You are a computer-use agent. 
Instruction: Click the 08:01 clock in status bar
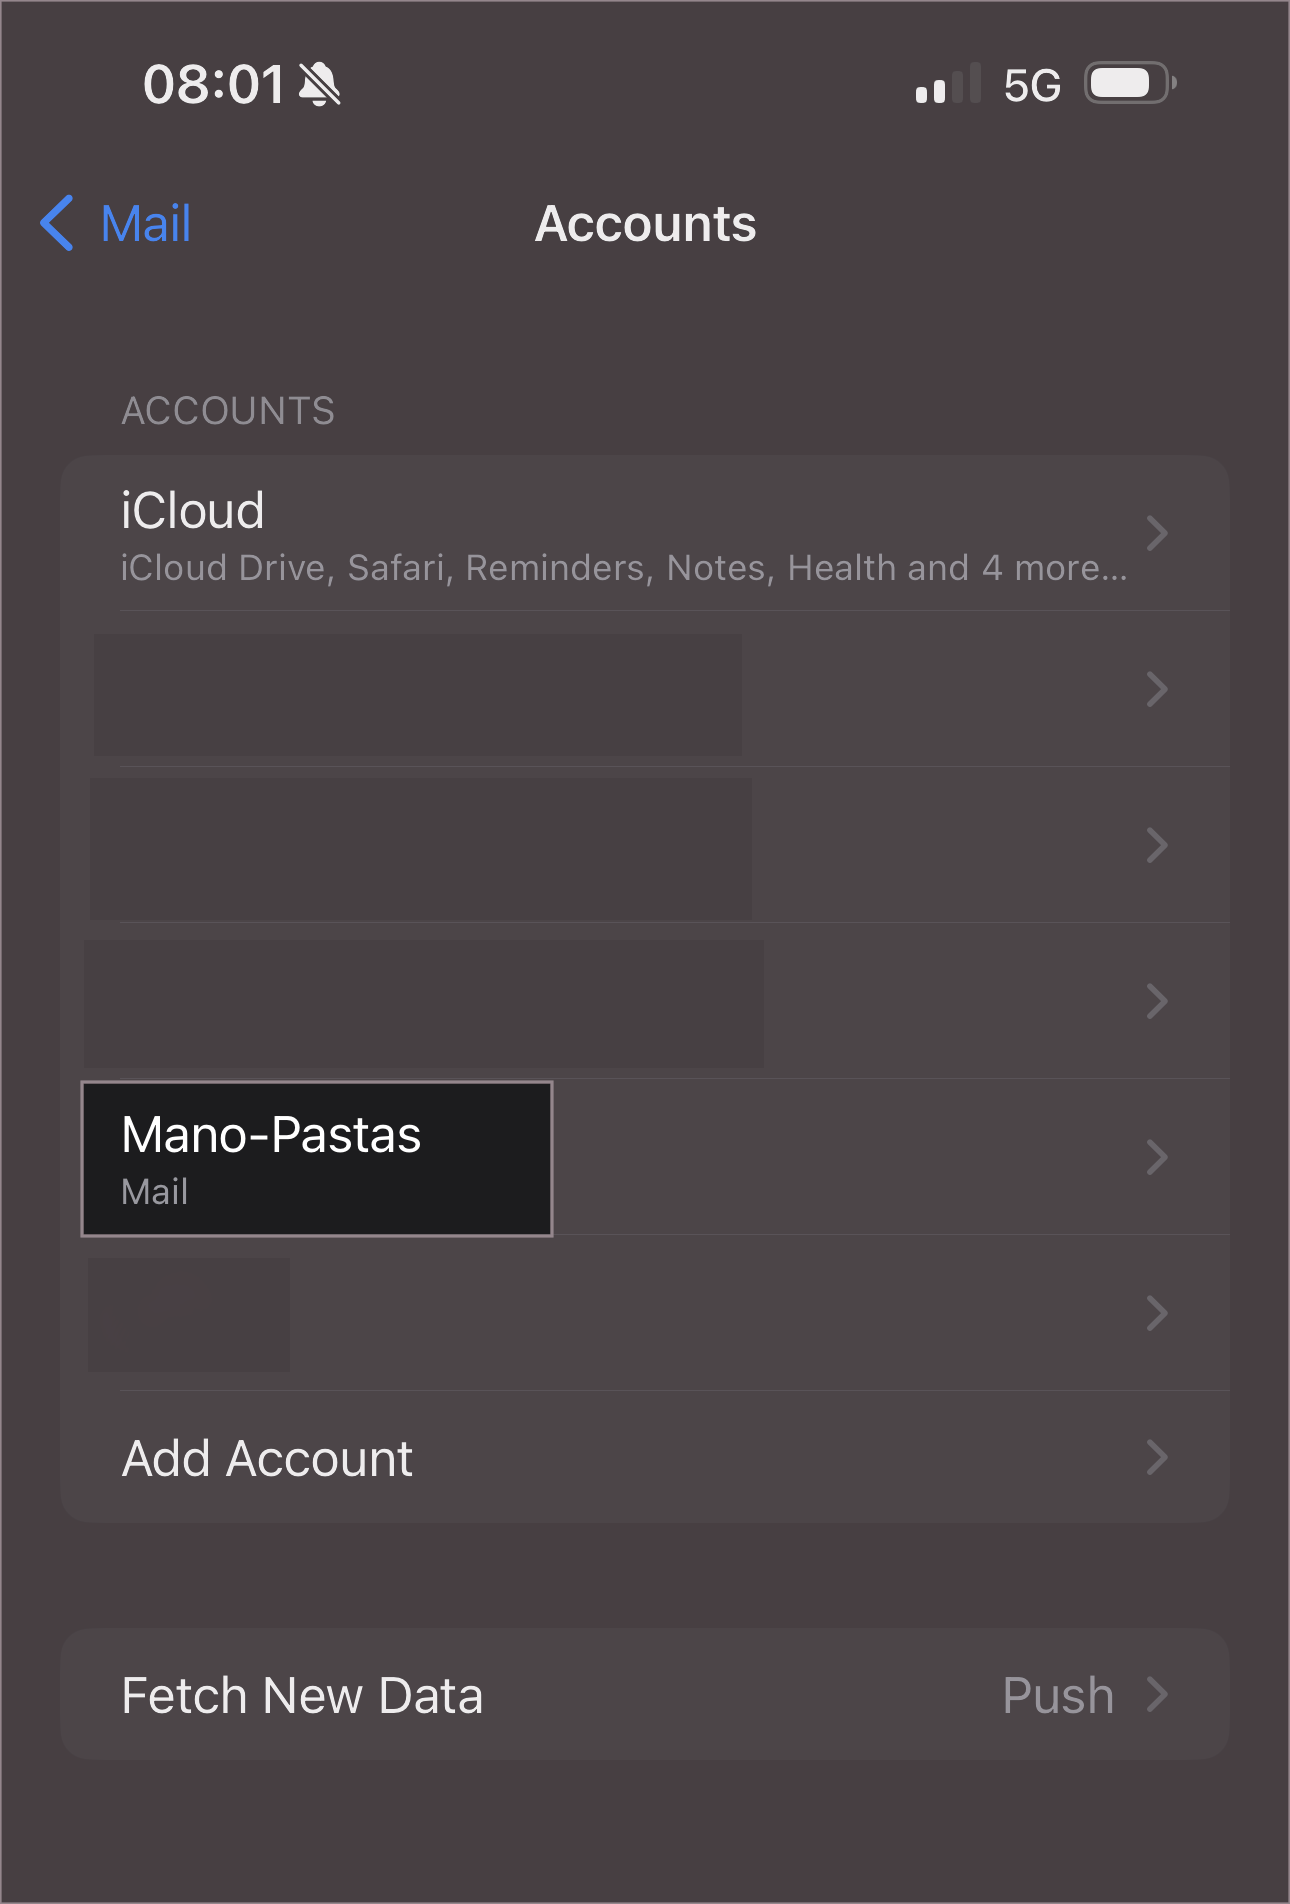[214, 84]
